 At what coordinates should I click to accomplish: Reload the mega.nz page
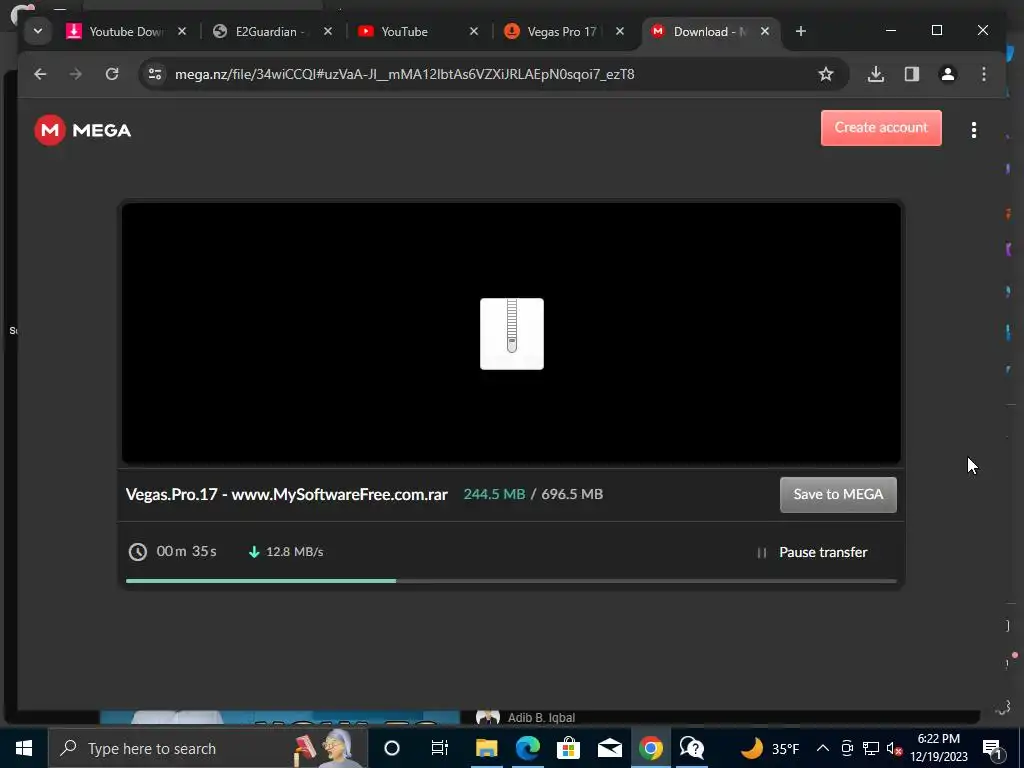click(x=112, y=74)
